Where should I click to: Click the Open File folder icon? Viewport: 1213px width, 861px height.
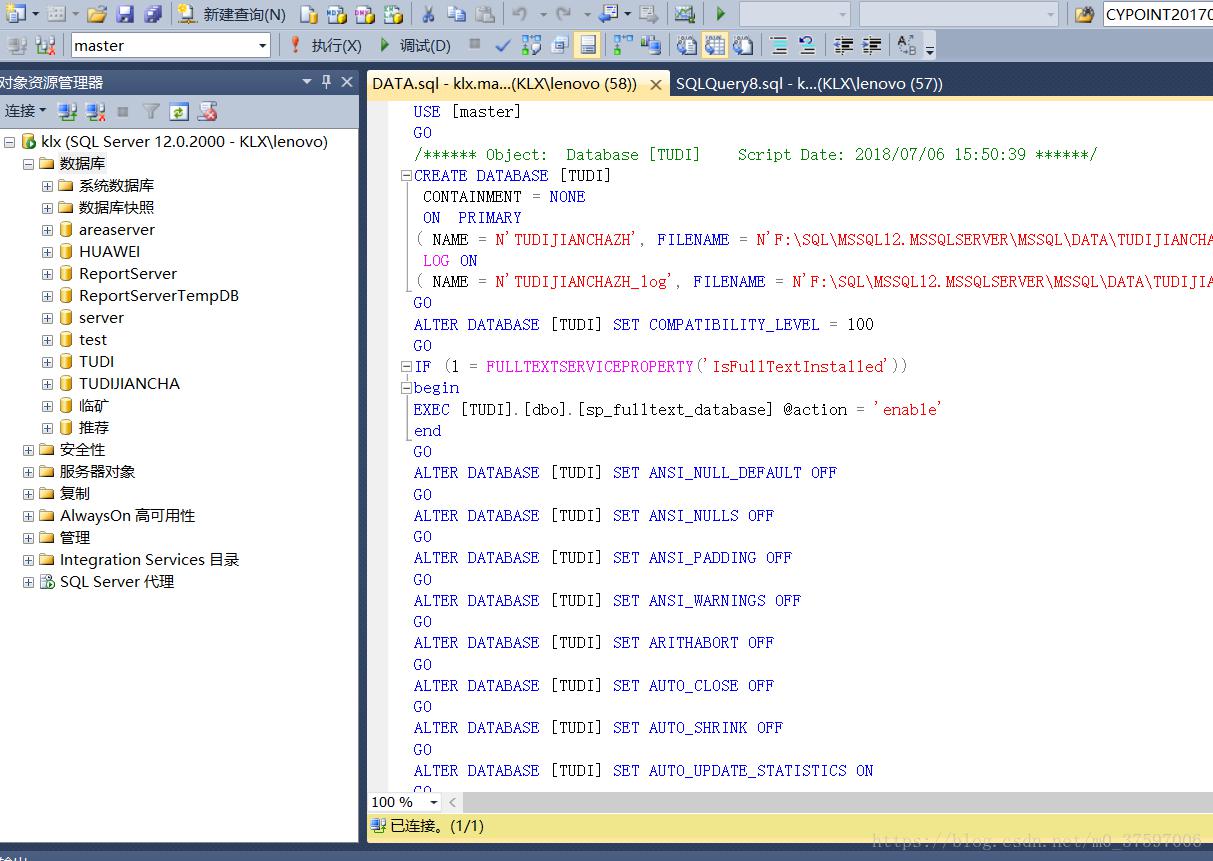click(x=97, y=14)
